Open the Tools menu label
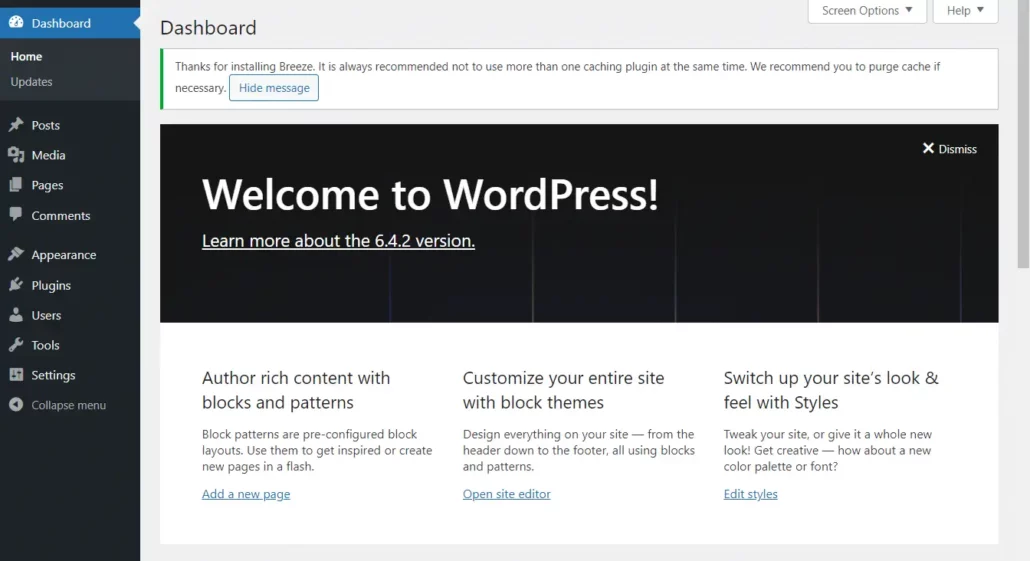The height and width of the screenshot is (561, 1030). coord(45,345)
